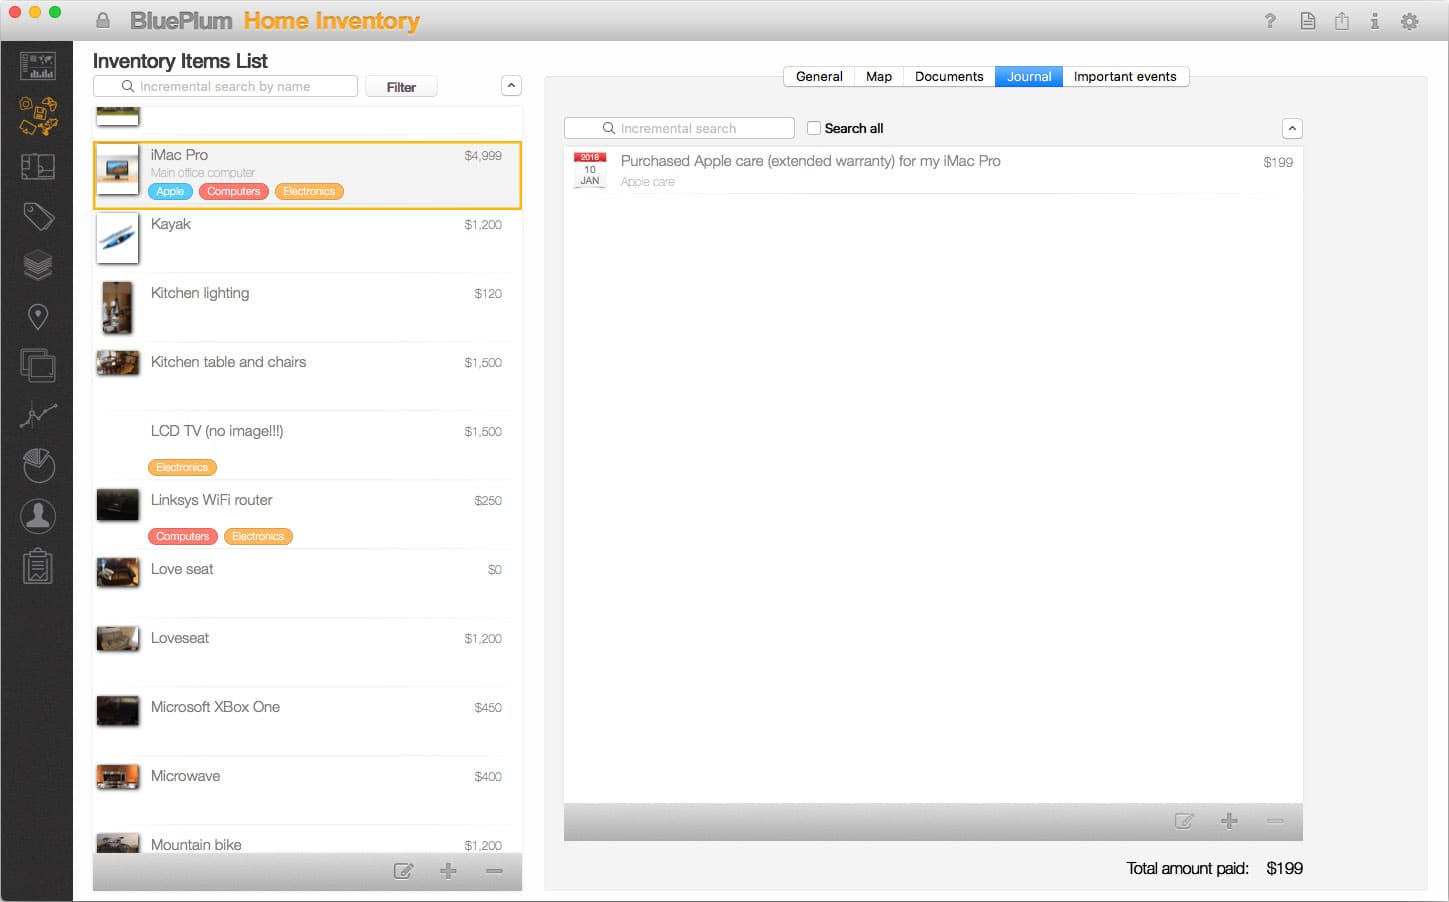
Task: Open the overlapping windows sidebar icon
Action: [x=38, y=365]
